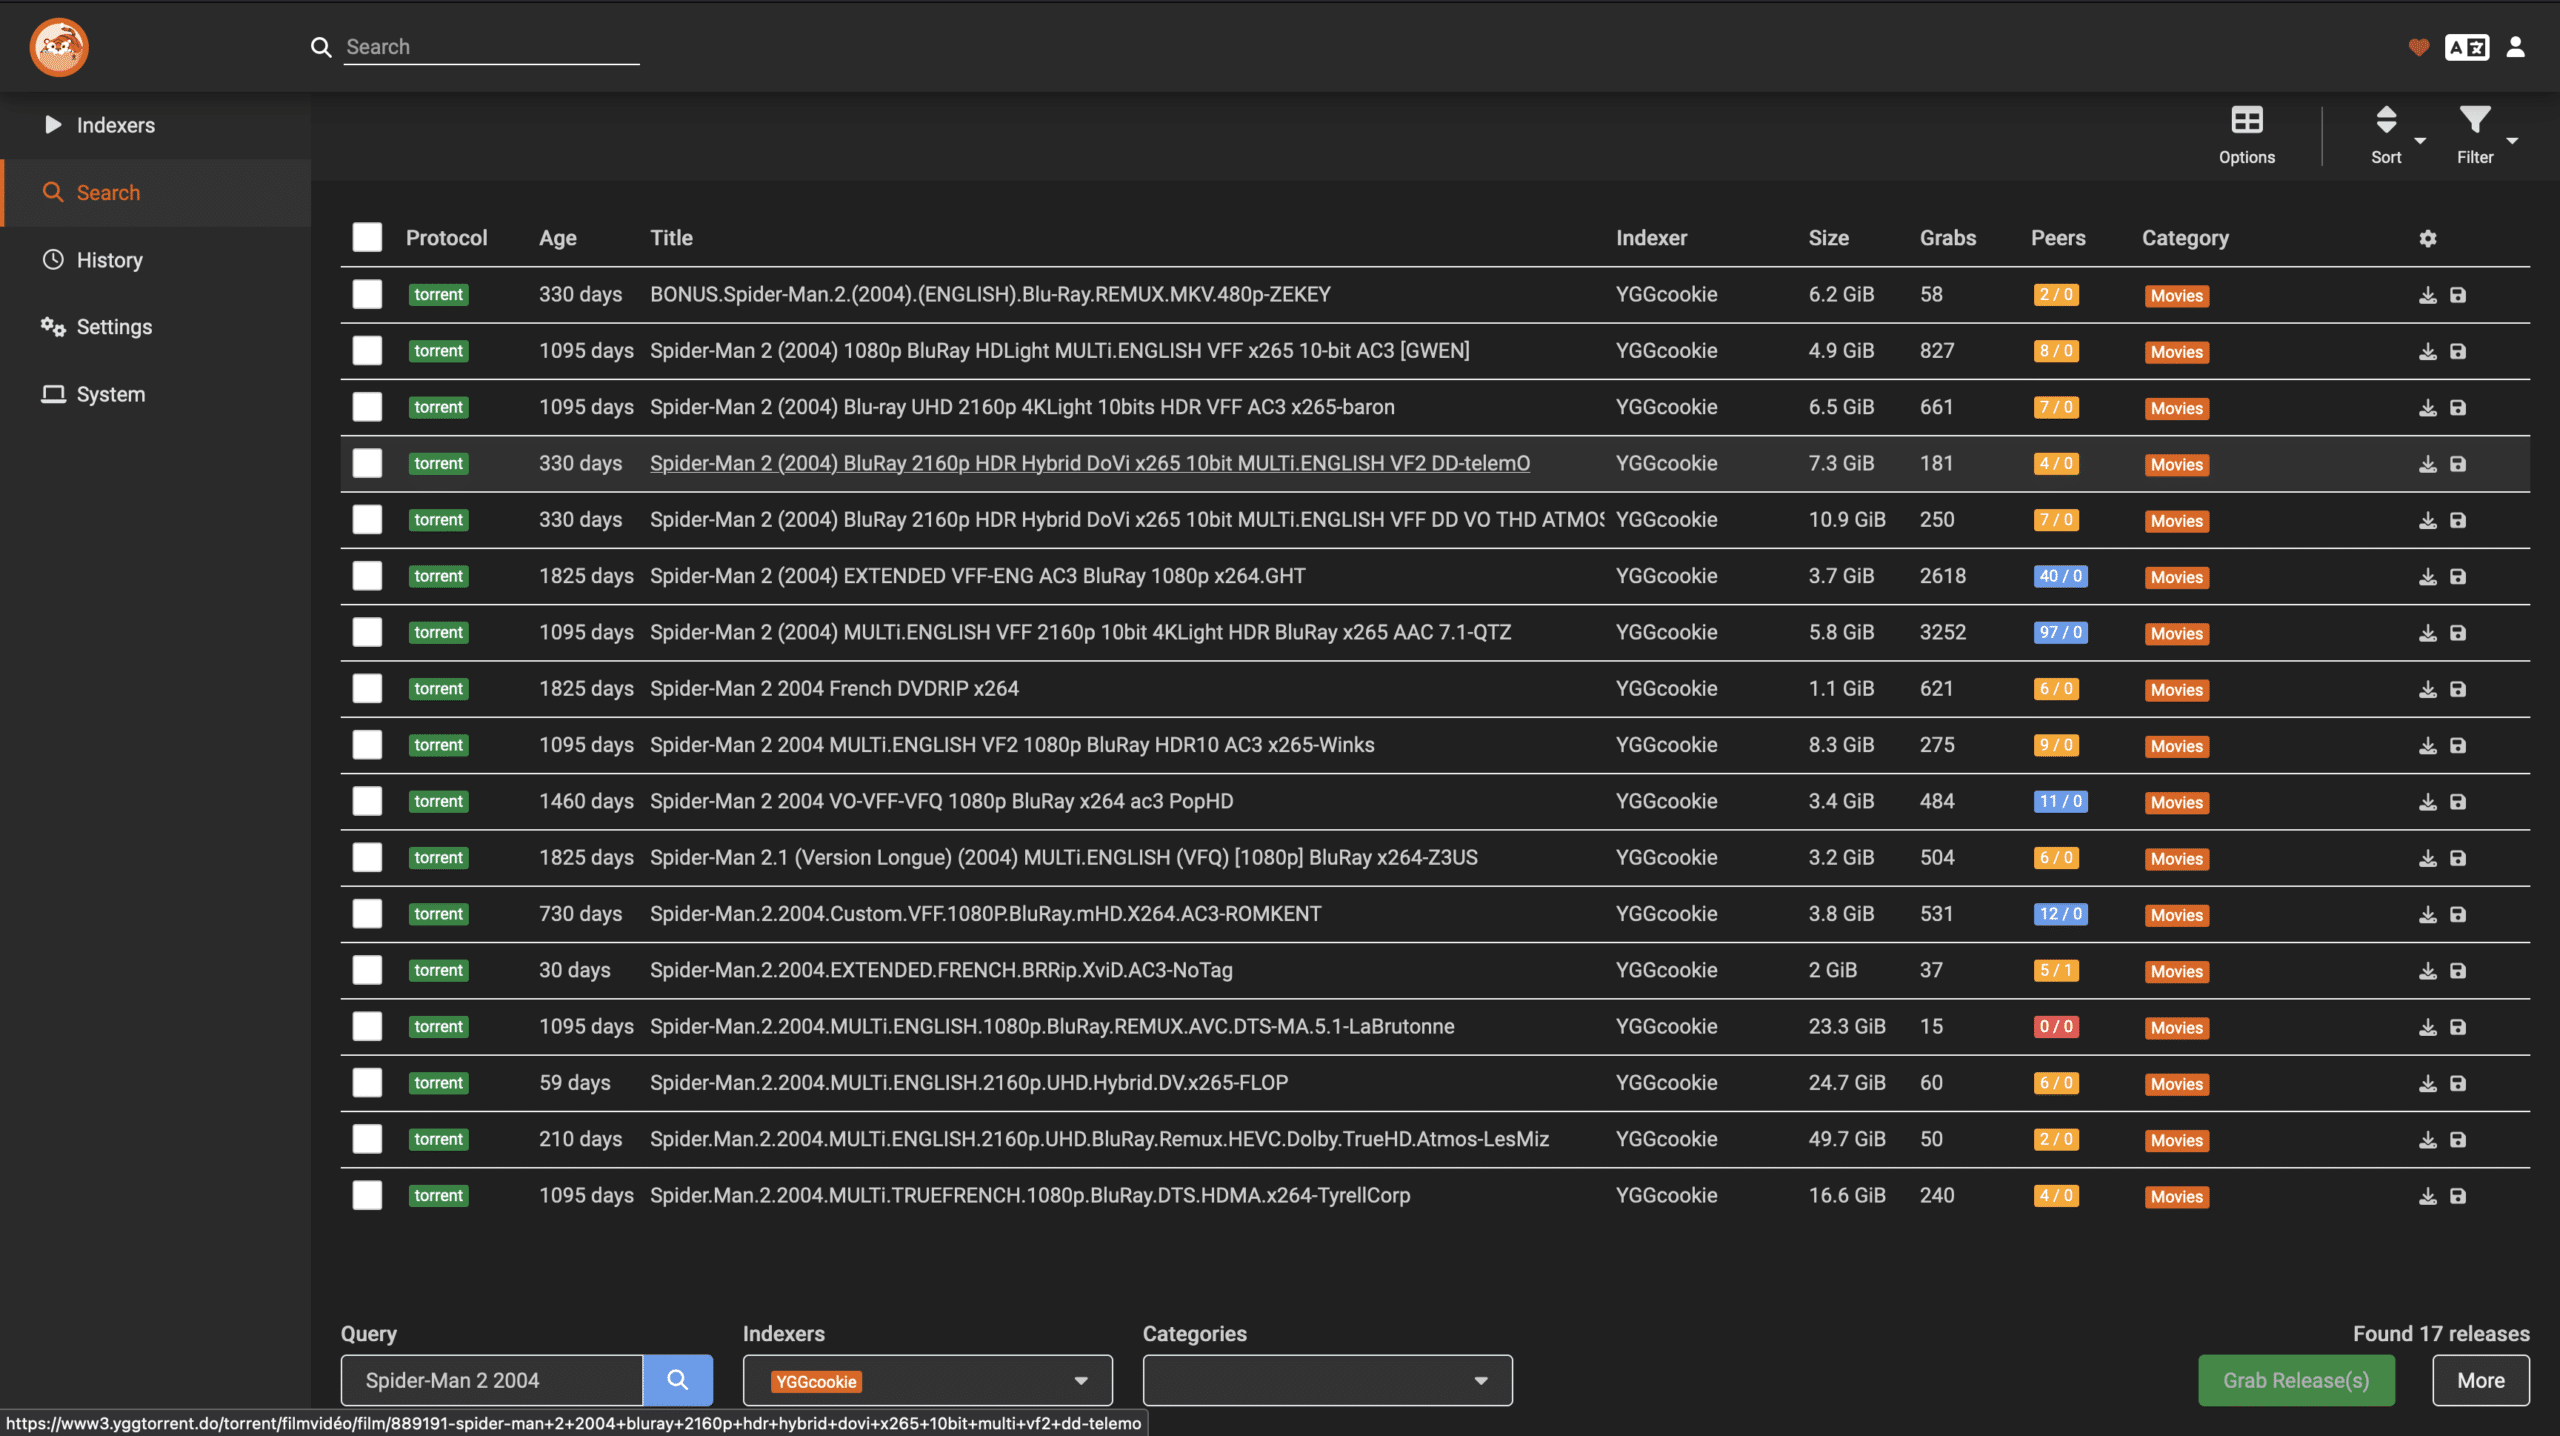Open the Spider-Man 2 DD-telemO title link
2560x1436 pixels.
1089,463
